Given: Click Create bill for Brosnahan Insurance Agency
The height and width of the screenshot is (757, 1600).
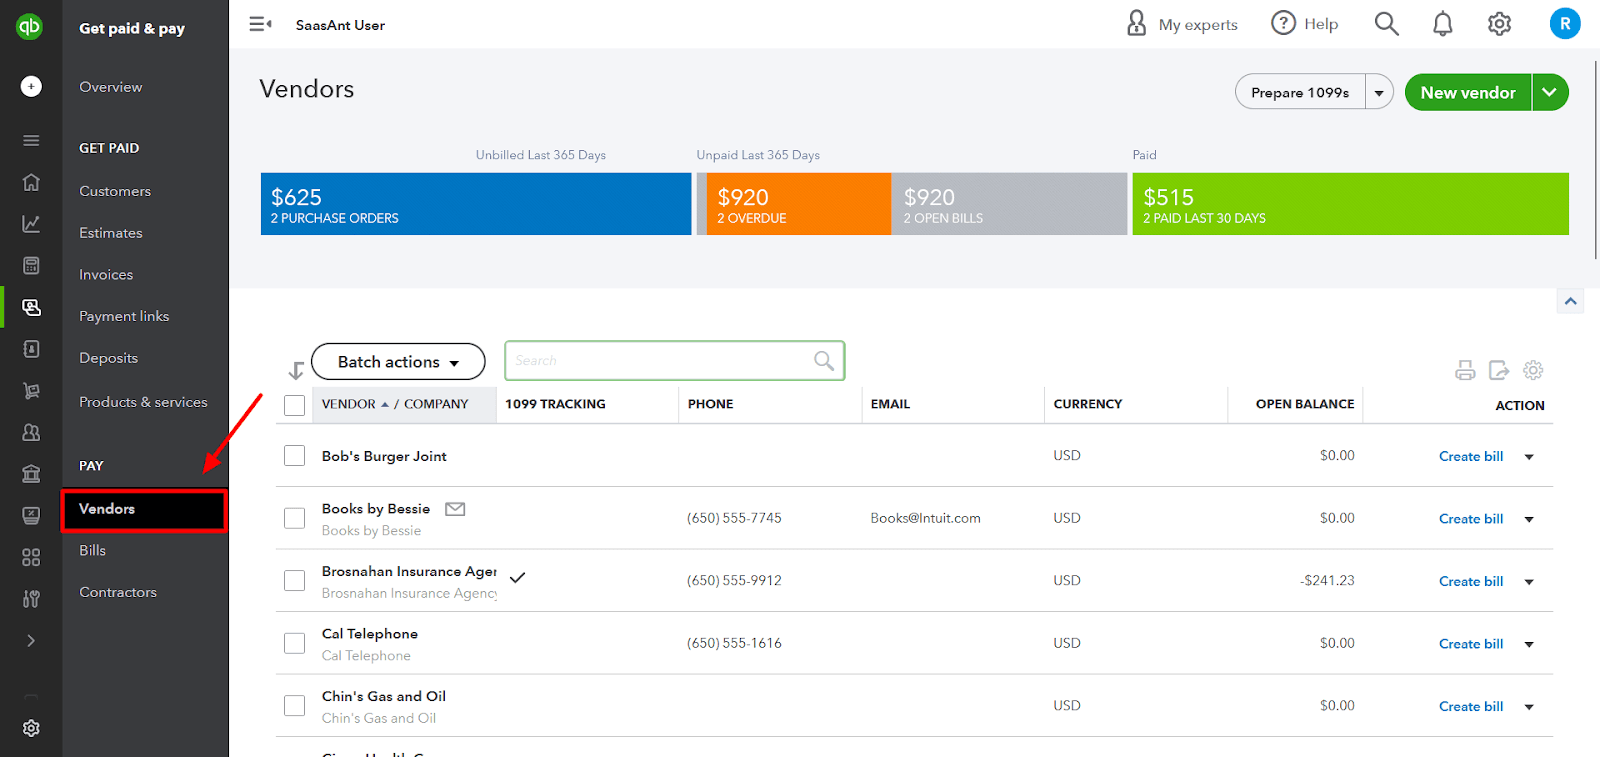Looking at the screenshot, I should coord(1471,581).
